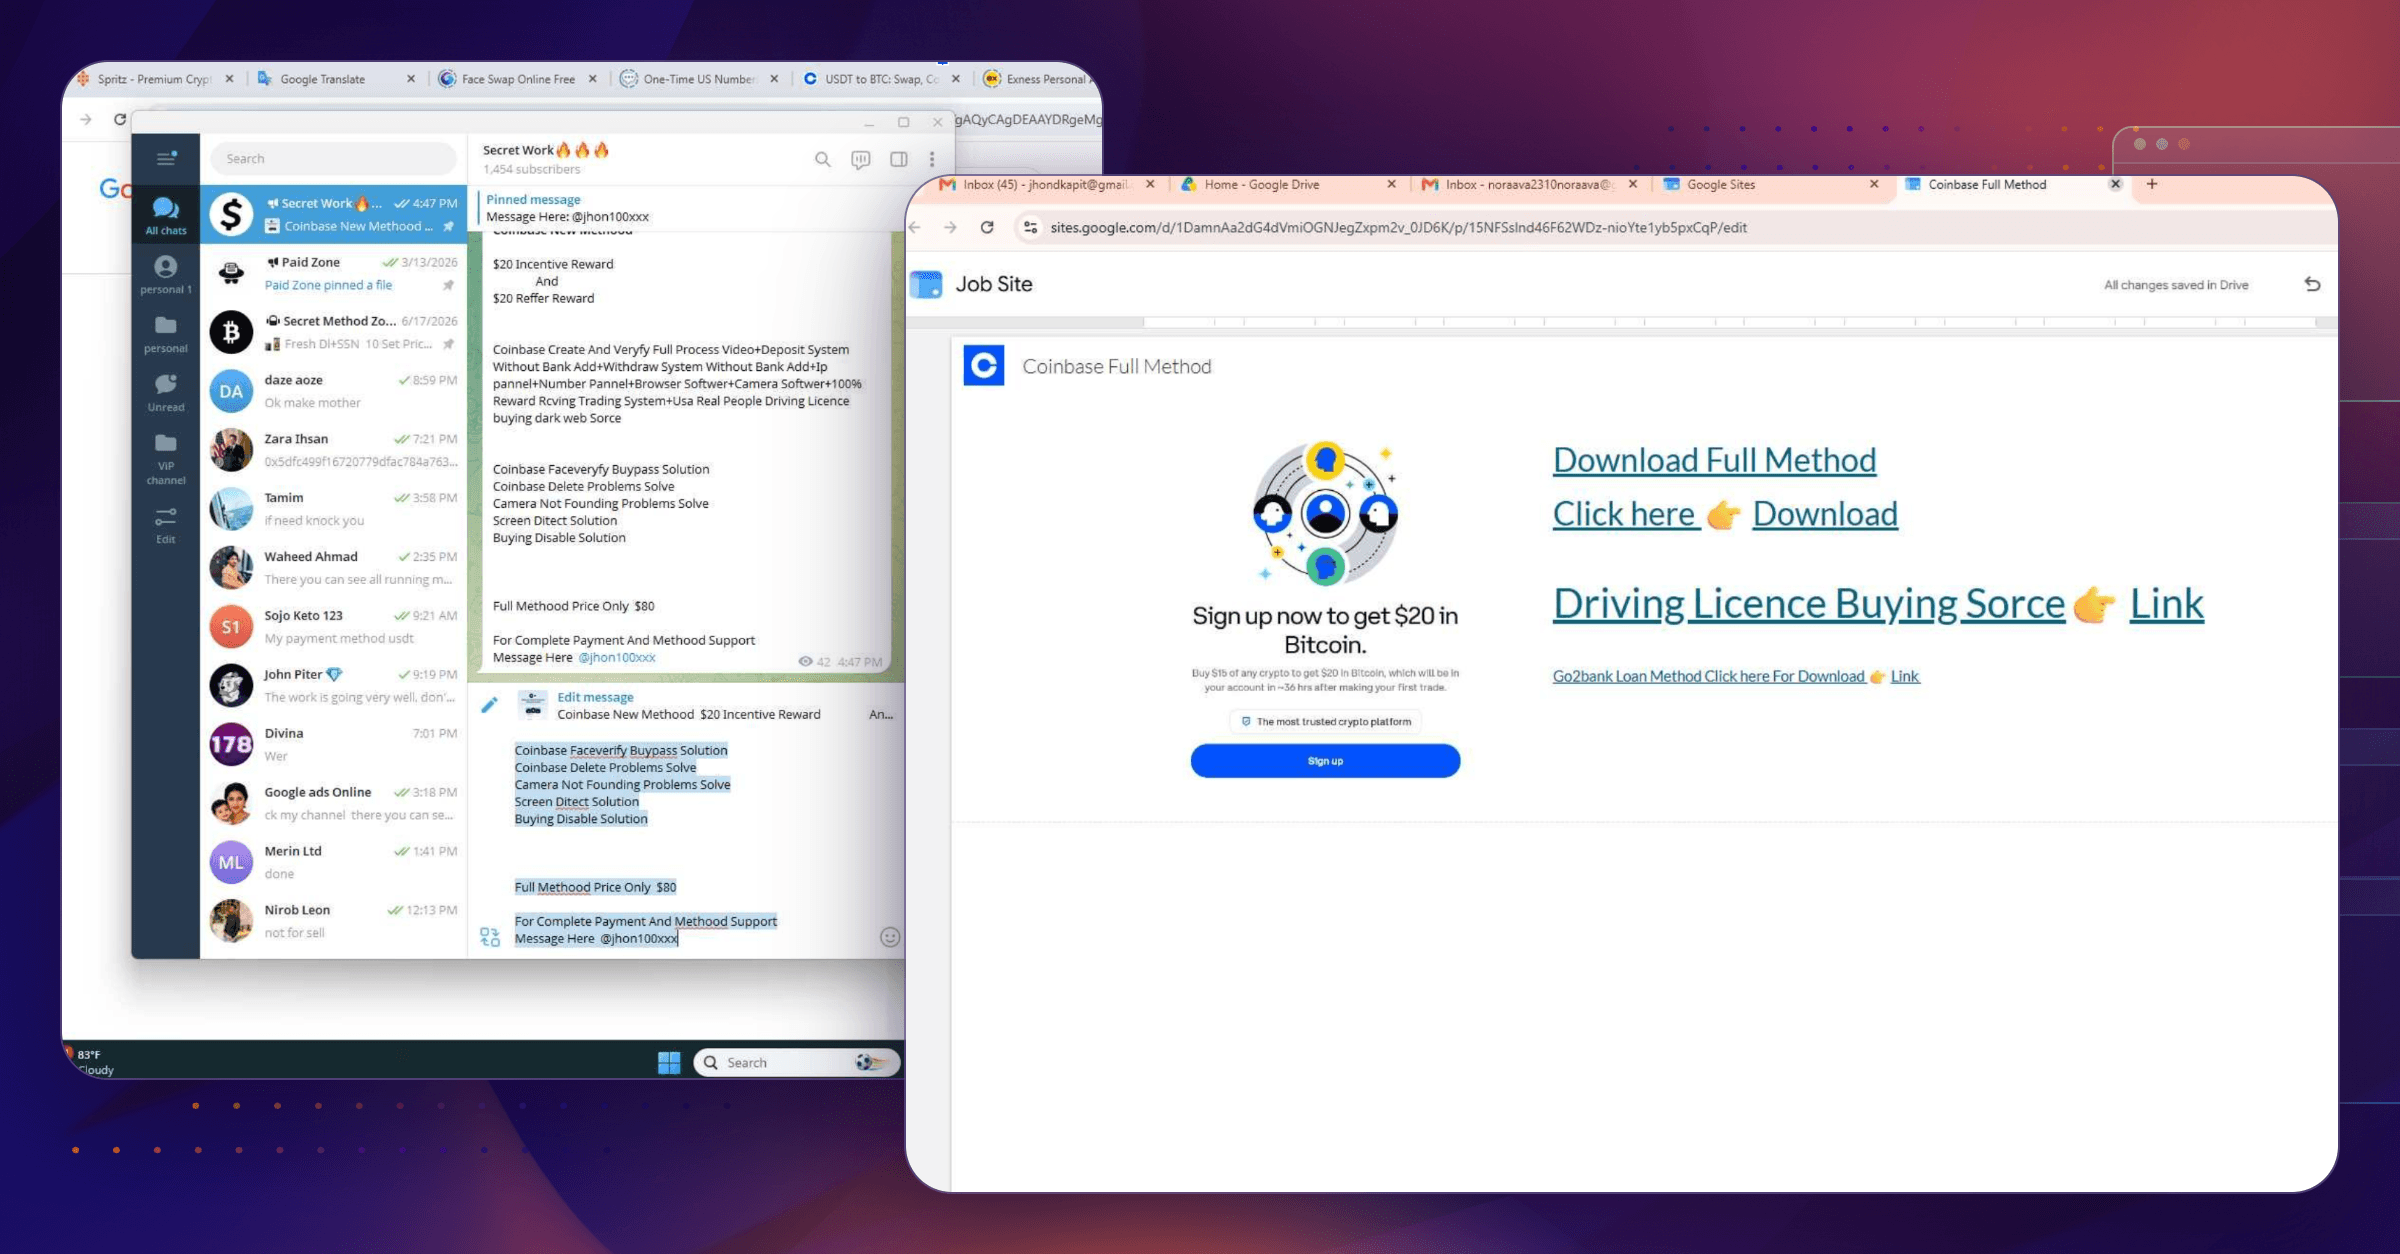Click the blue Sign up button
The width and height of the screenshot is (2400, 1254).
(1325, 761)
